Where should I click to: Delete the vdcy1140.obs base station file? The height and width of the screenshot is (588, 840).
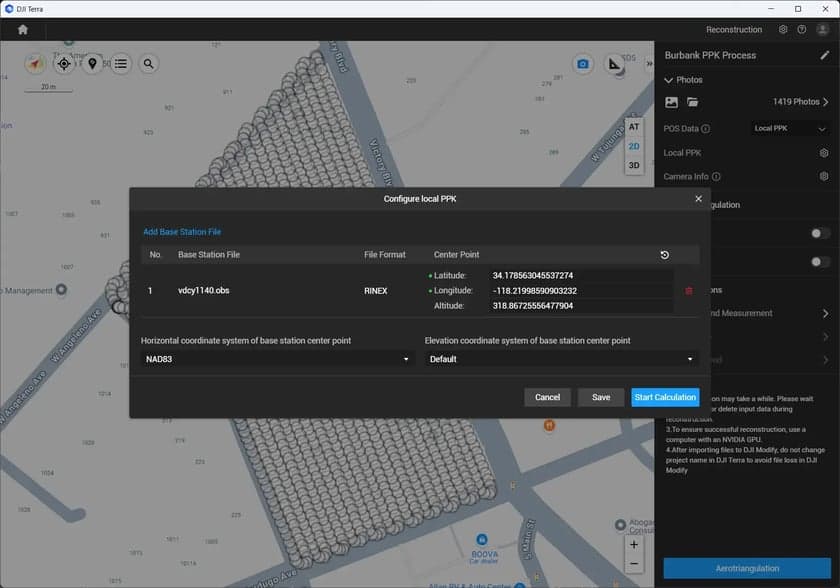tap(688, 291)
